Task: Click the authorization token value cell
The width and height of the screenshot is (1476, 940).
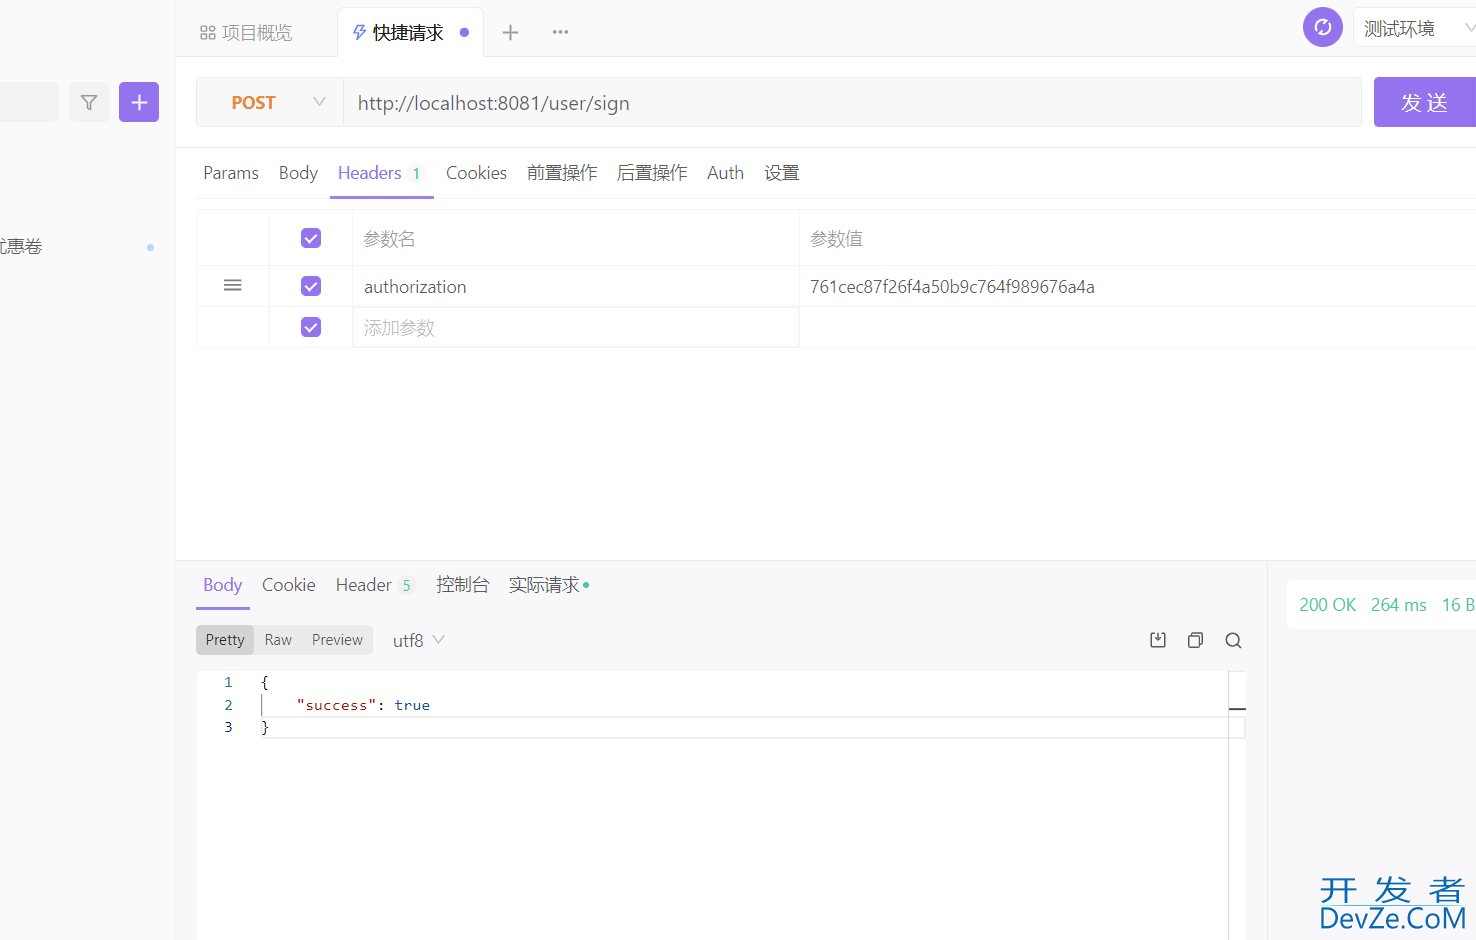Action: click(x=1138, y=287)
